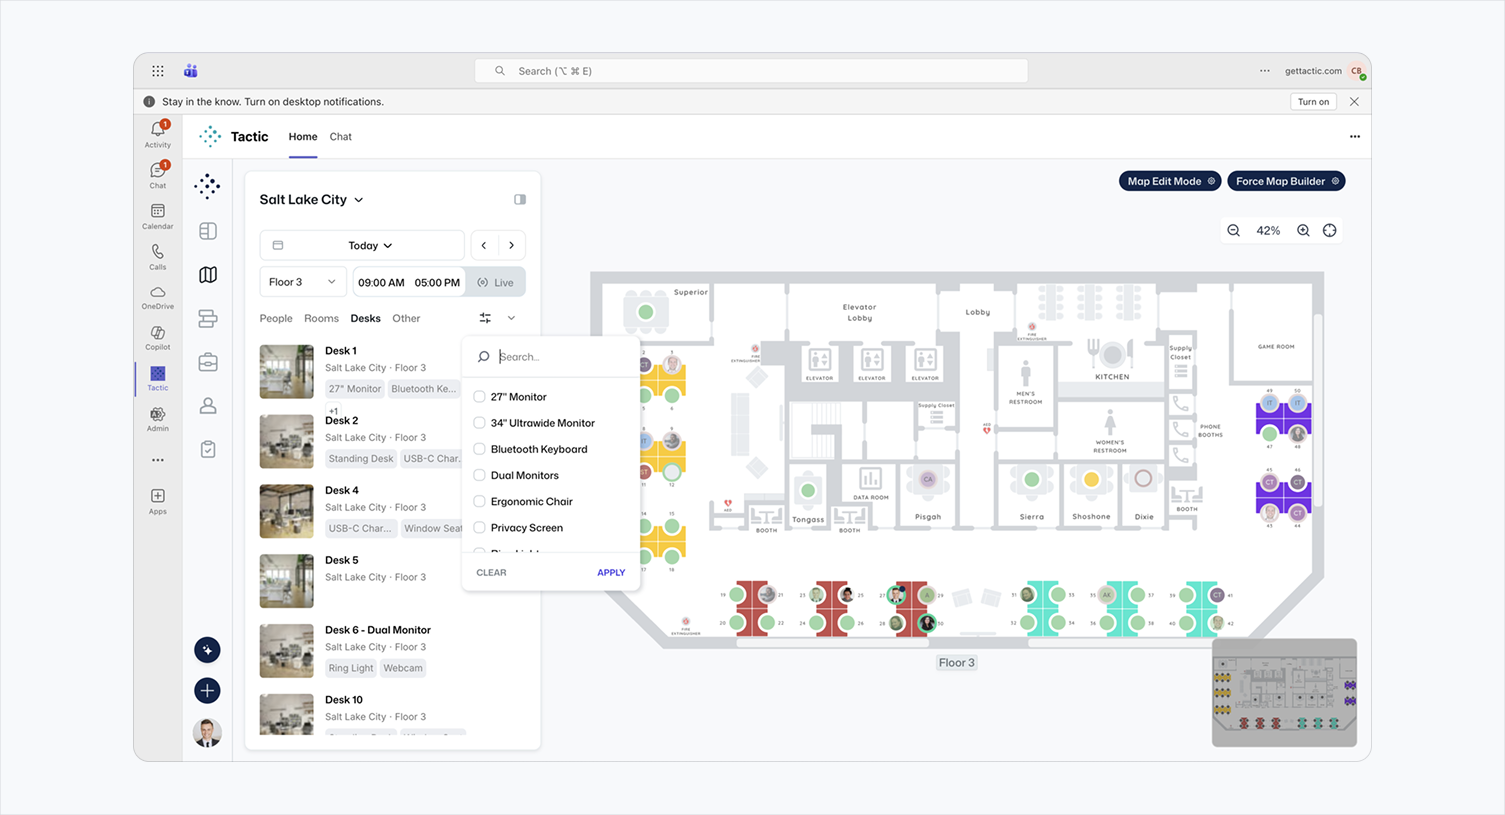Image resolution: width=1505 pixels, height=815 pixels.
Task: Open the filter sliders icon
Action: point(485,318)
